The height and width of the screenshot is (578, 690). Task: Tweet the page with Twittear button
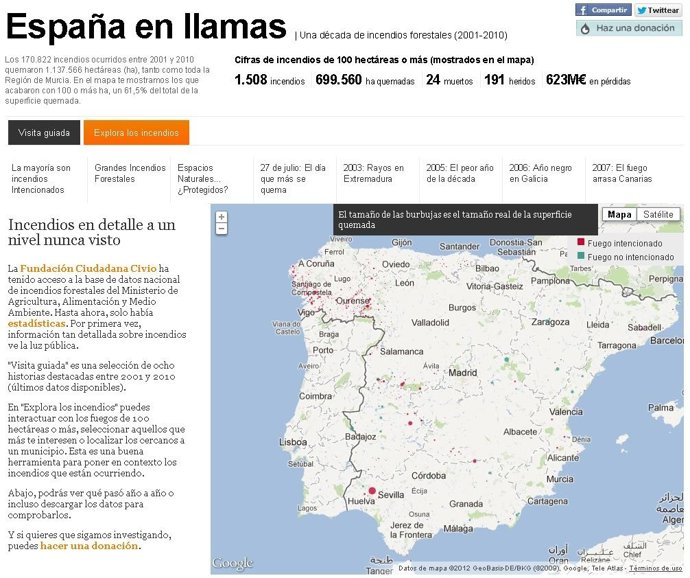[x=658, y=10]
